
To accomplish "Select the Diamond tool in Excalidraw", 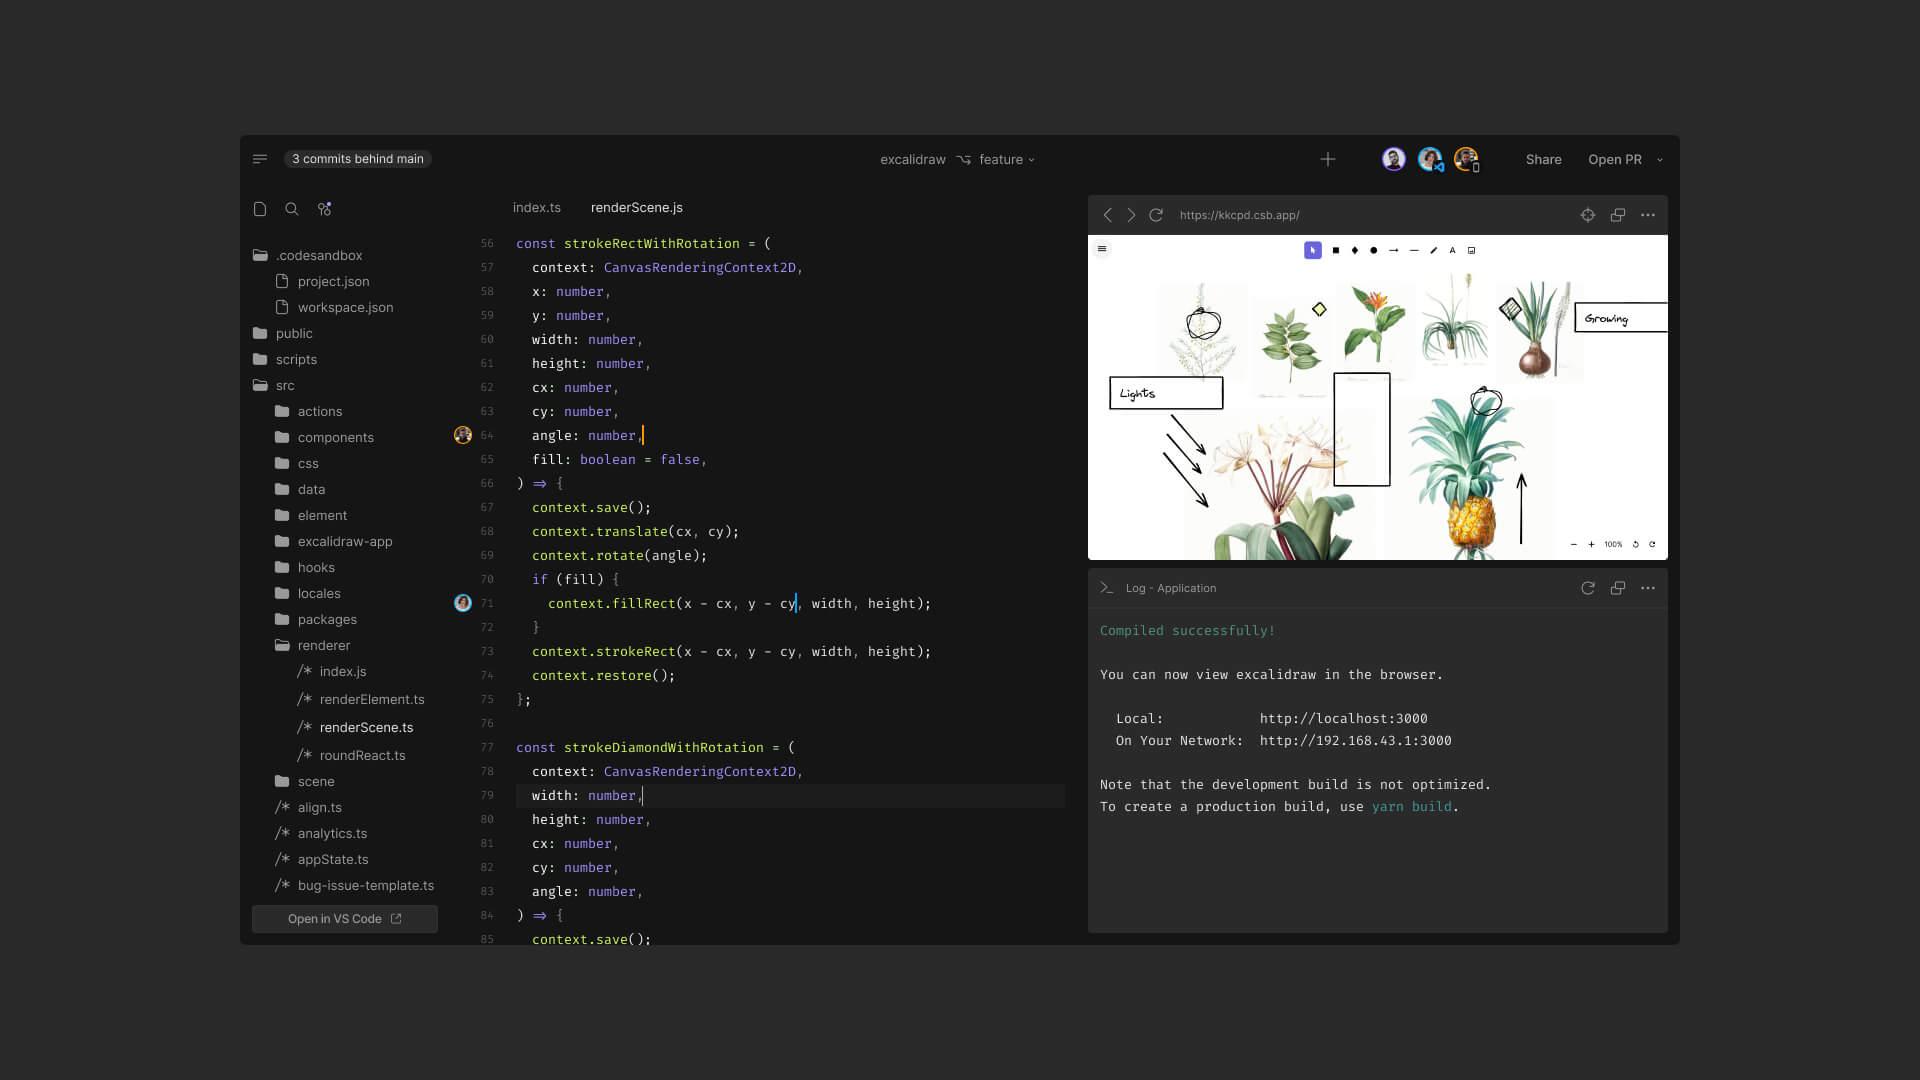I will pos(1354,250).
